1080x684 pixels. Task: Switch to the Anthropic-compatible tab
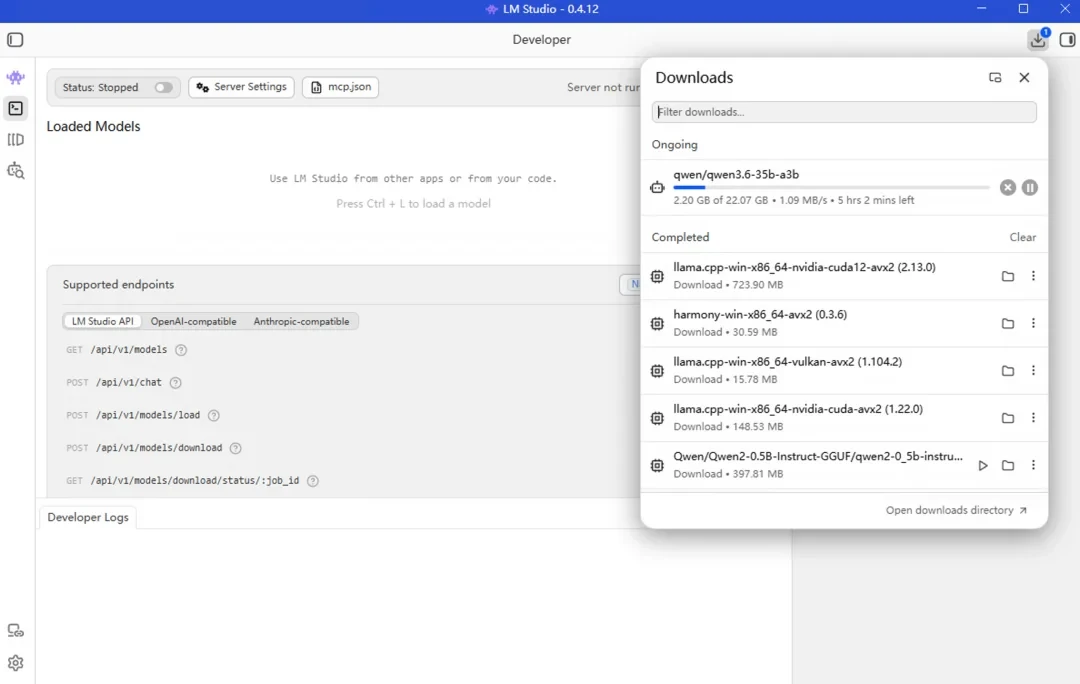click(301, 322)
